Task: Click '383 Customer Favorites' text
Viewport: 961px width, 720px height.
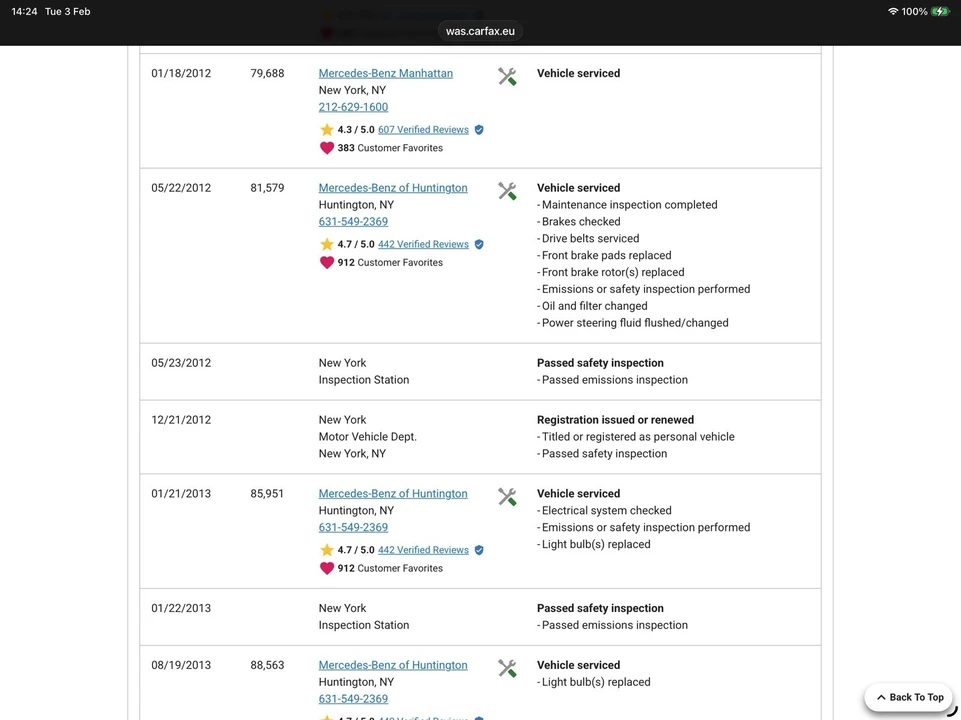Action: pyautogui.click(x=390, y=148)
